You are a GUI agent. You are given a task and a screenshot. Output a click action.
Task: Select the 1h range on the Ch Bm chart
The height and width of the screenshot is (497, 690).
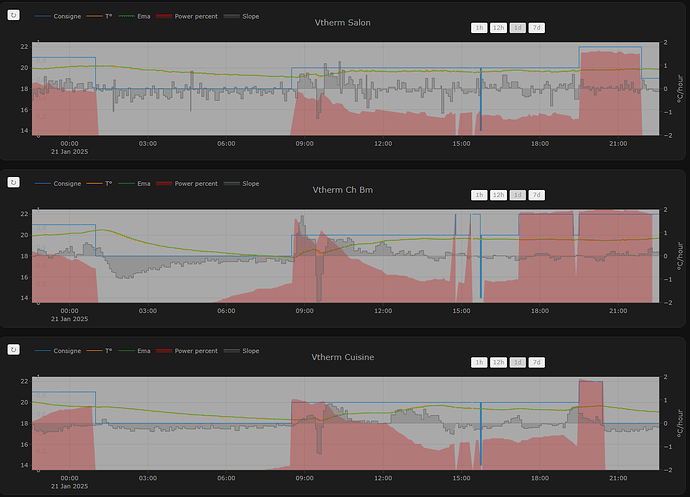point(479,195)
